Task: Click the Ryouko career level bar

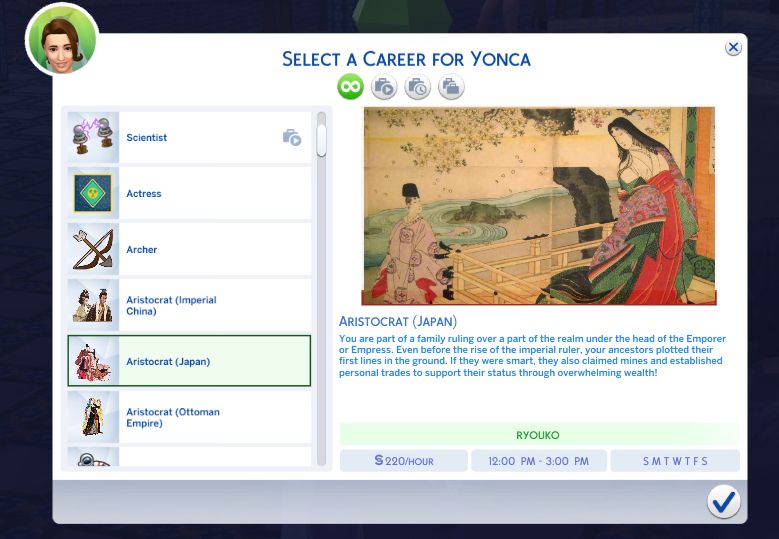Action: coord(540,435)
